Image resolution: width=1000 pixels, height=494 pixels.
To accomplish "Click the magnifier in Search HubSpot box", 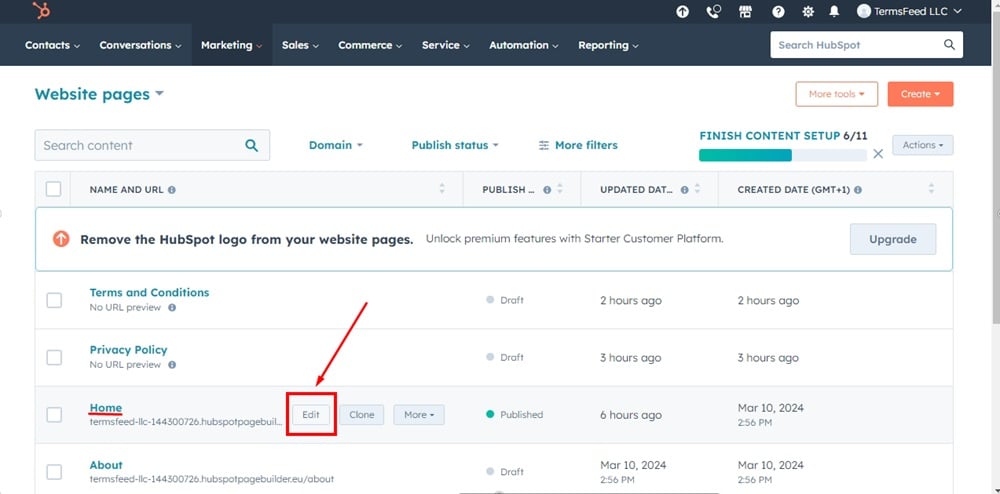I will click(x=949, y=45).
